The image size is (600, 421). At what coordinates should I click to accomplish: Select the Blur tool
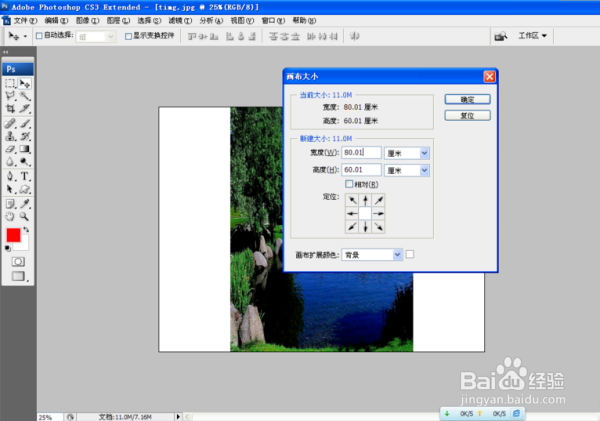click(10, 162)
